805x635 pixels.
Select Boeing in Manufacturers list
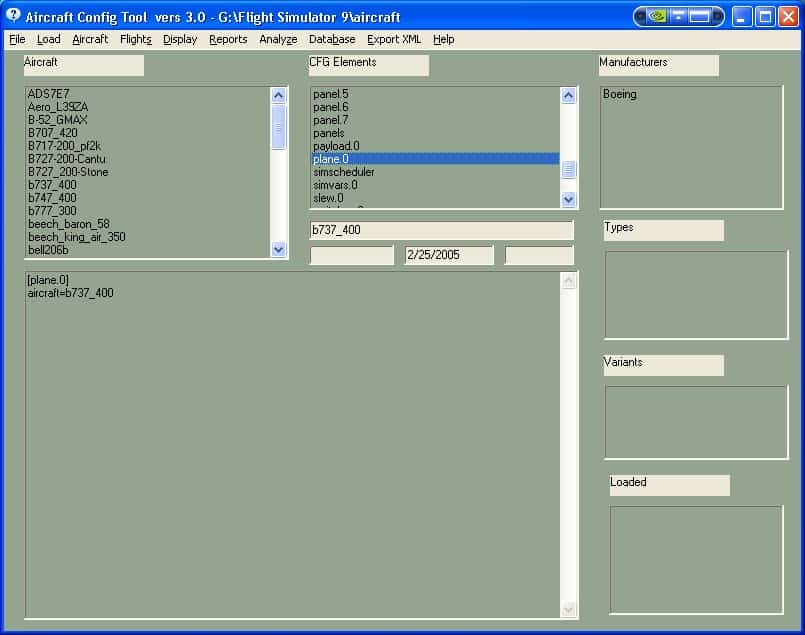(620, 95)
